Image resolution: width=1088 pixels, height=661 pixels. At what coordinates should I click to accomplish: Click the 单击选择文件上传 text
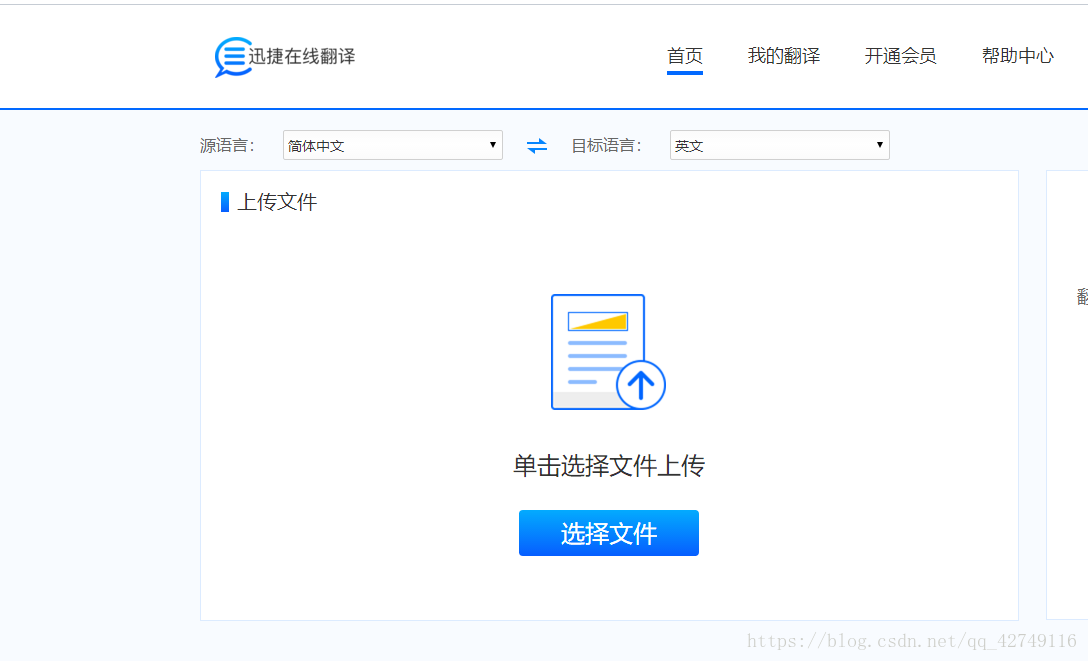point(609,465)
